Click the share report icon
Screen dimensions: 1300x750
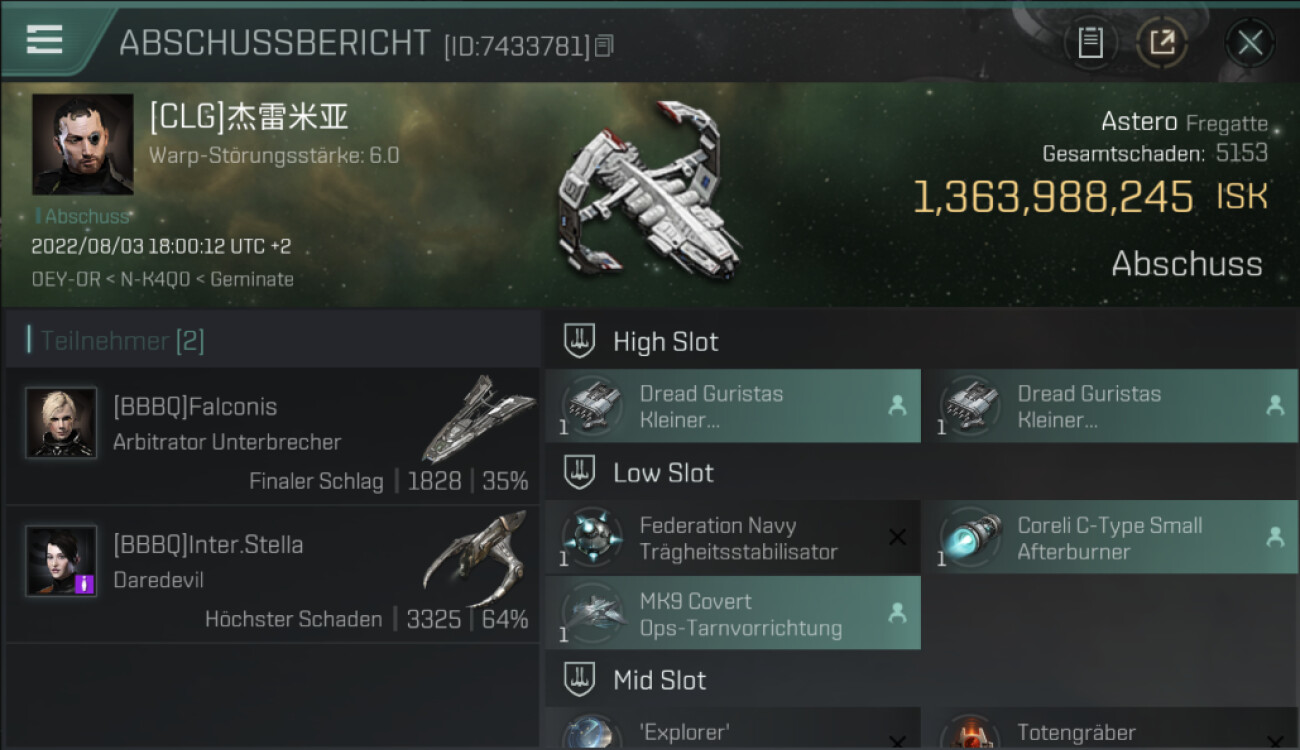pyautogui.click(x=1162, y=42)
